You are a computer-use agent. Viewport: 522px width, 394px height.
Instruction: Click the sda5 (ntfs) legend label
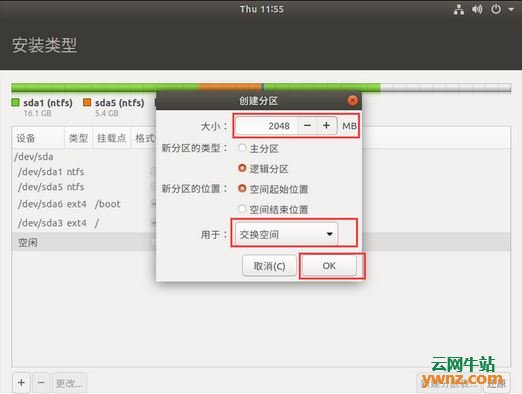click(x=120, y=103)
